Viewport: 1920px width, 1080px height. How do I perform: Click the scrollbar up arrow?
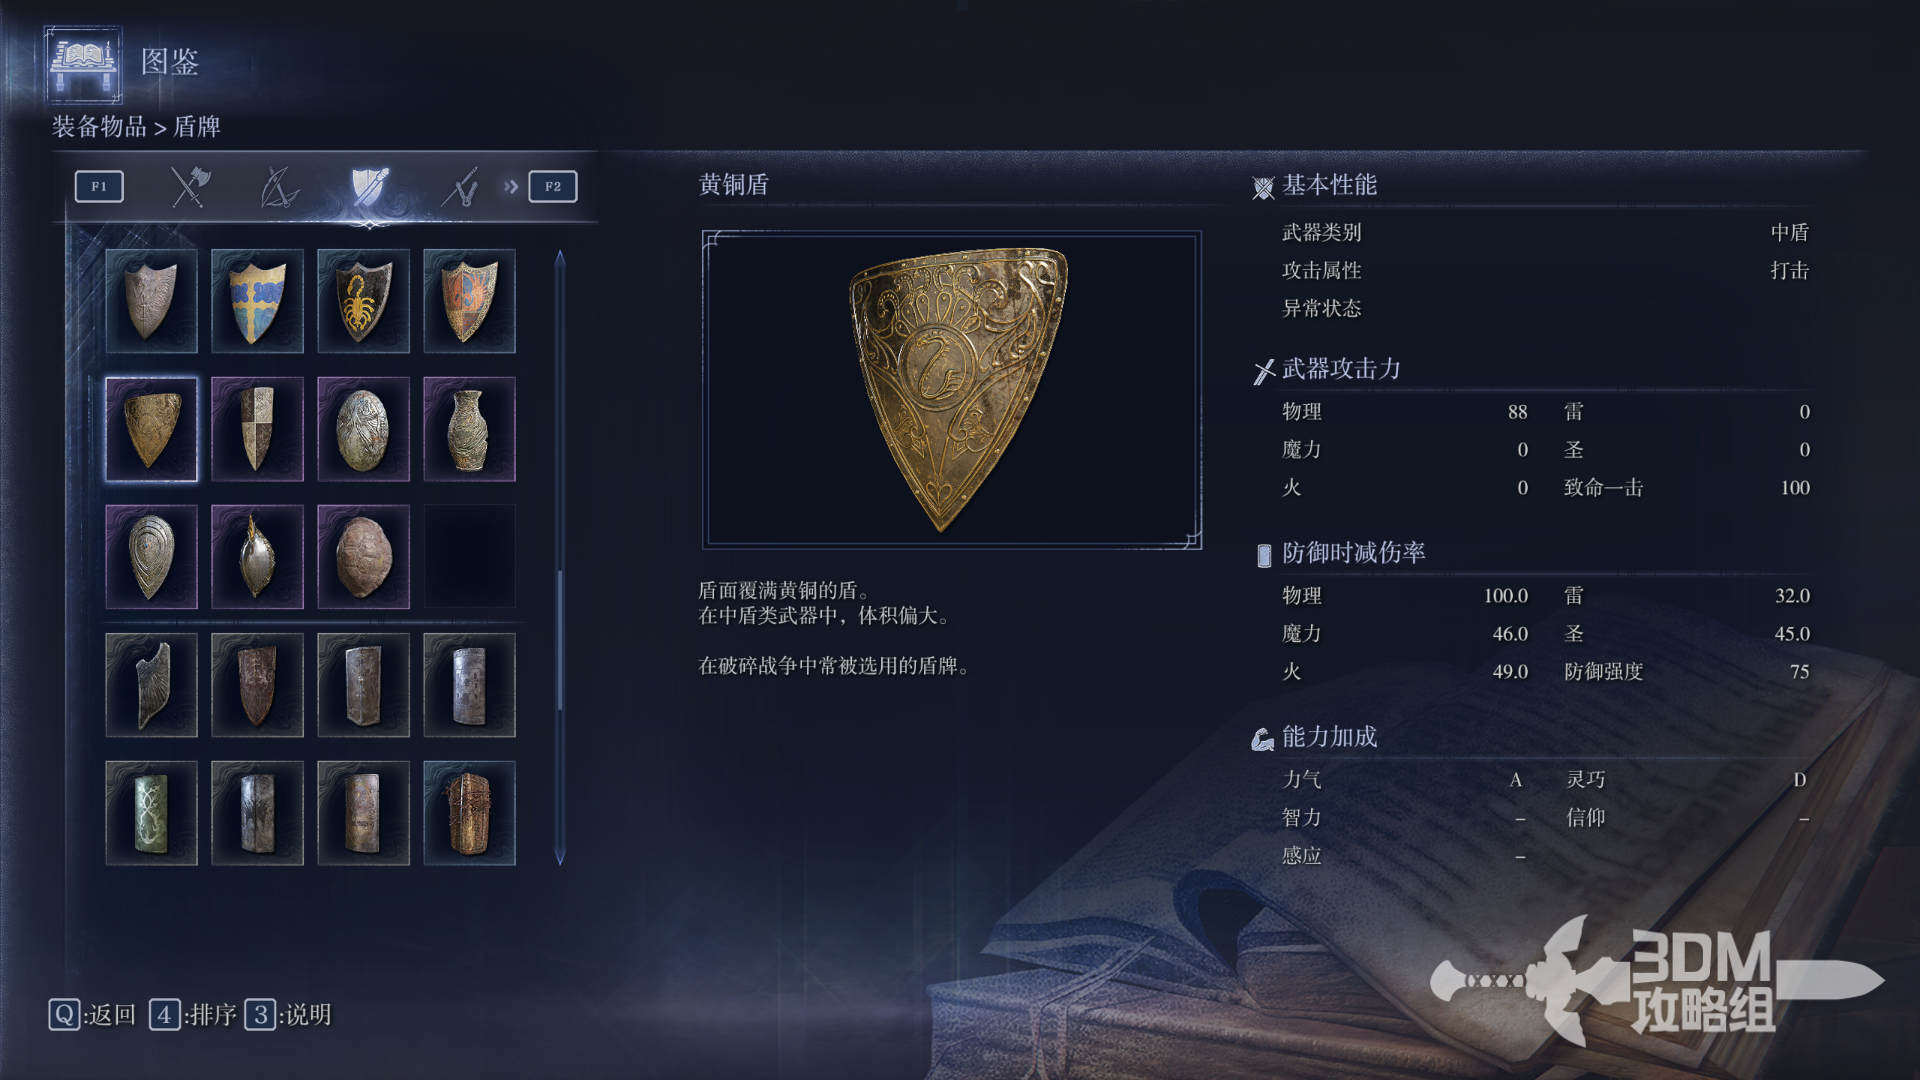[560, 258]
